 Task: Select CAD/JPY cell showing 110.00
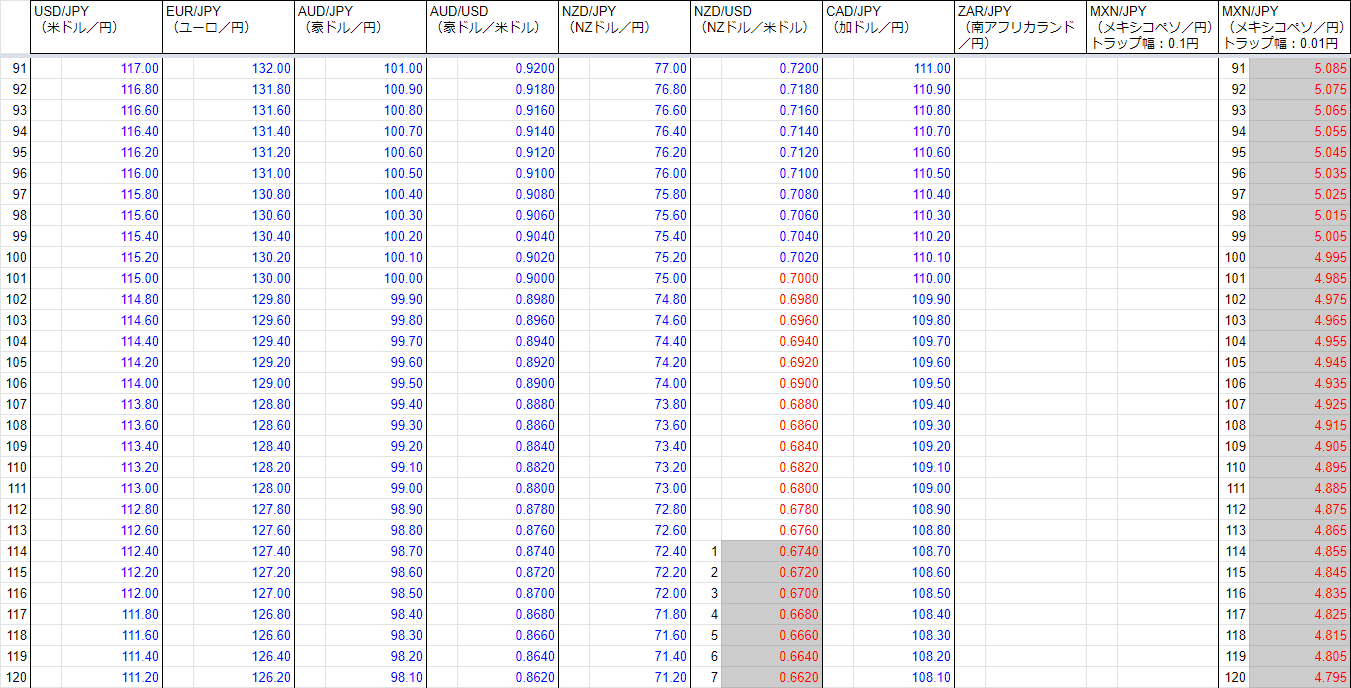pyautogui.click(x=902, y=278)
